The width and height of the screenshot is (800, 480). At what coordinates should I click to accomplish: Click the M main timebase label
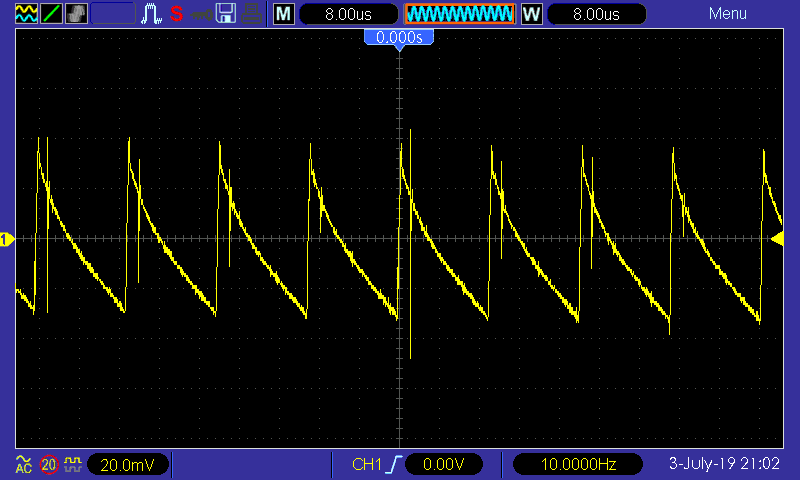[x=284, y=14]
